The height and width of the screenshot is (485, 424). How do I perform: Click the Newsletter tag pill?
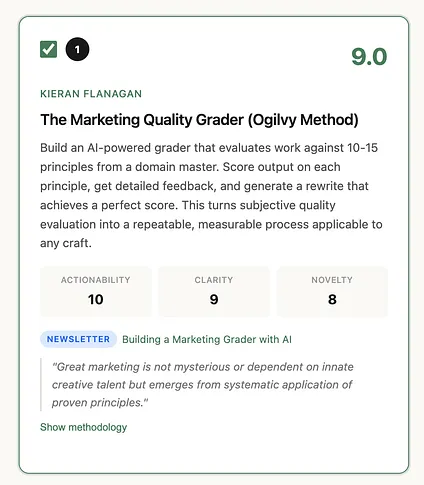(x=78, y=339)
